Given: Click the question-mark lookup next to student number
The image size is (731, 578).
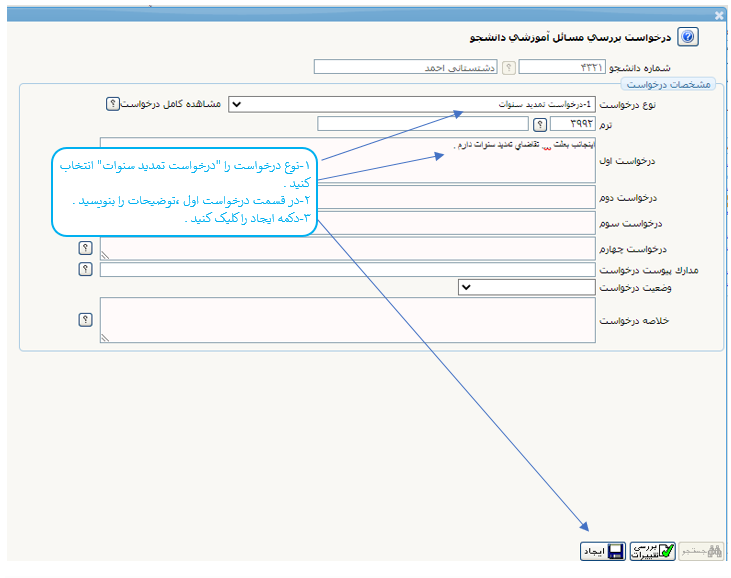Looking at the screenshot, I should click(x=509, y=68).
